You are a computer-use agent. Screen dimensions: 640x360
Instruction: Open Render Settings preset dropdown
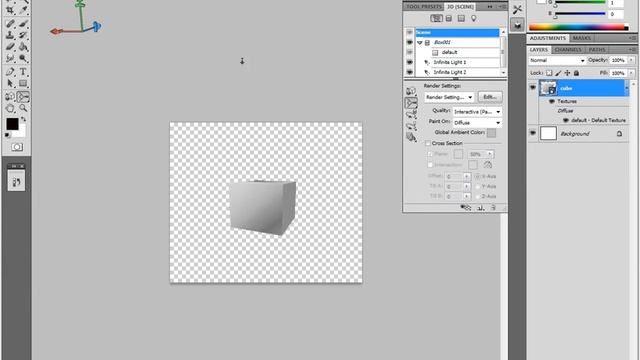point(449,97)
